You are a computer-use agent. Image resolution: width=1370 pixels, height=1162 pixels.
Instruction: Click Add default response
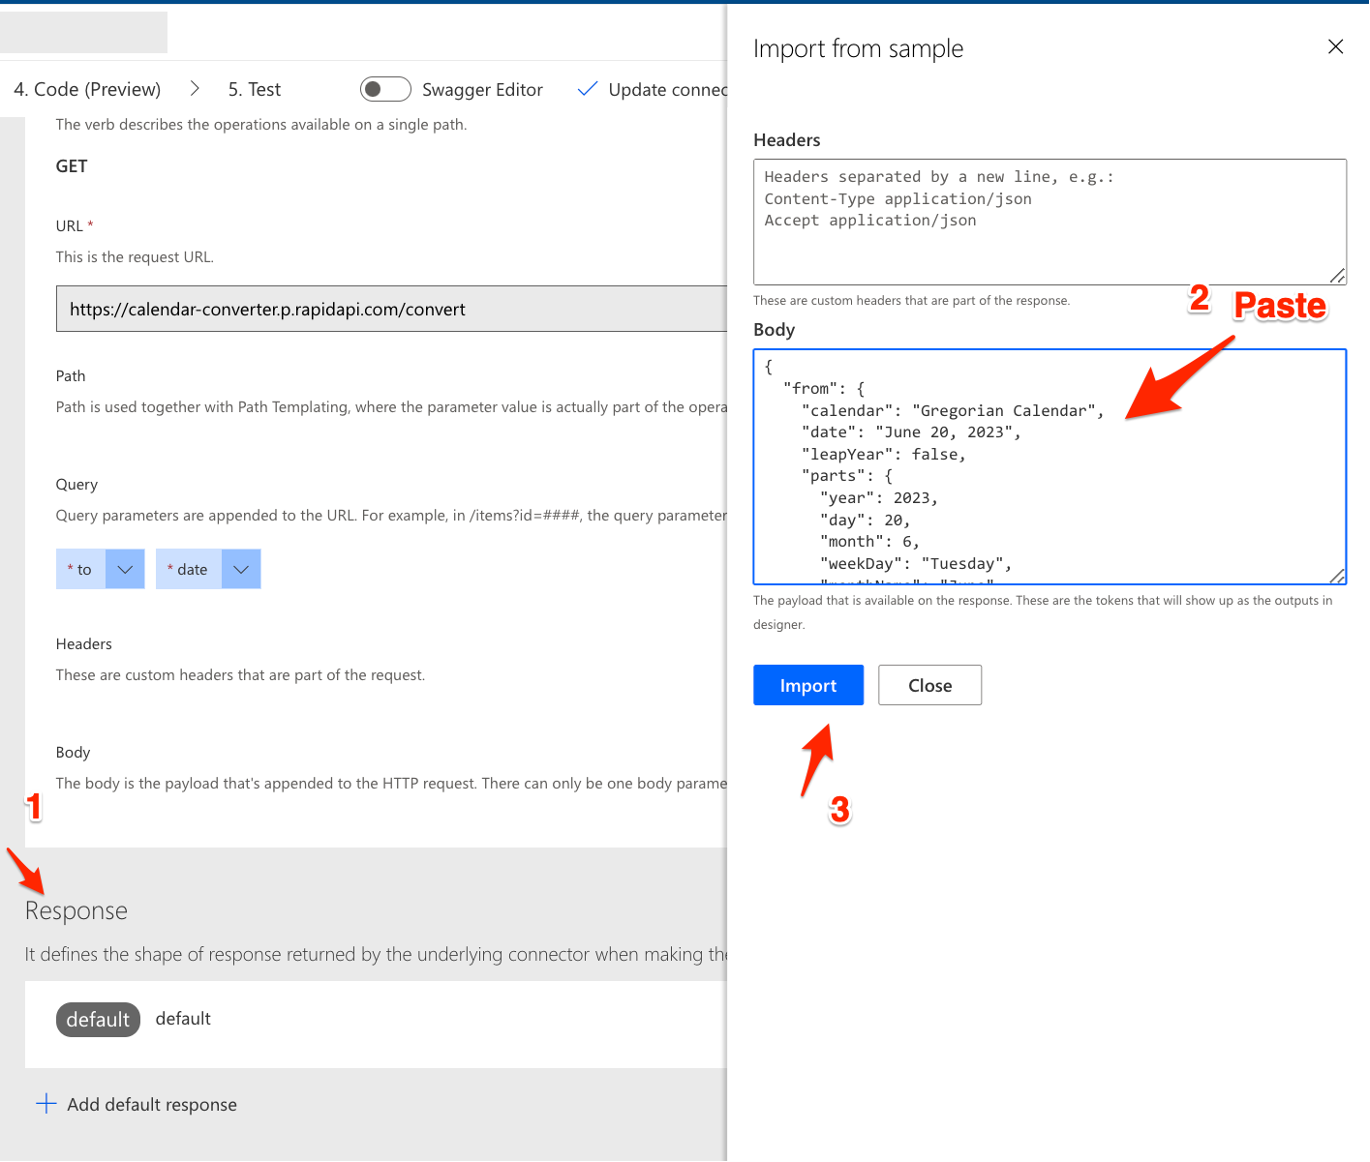tap(152, 1103)
